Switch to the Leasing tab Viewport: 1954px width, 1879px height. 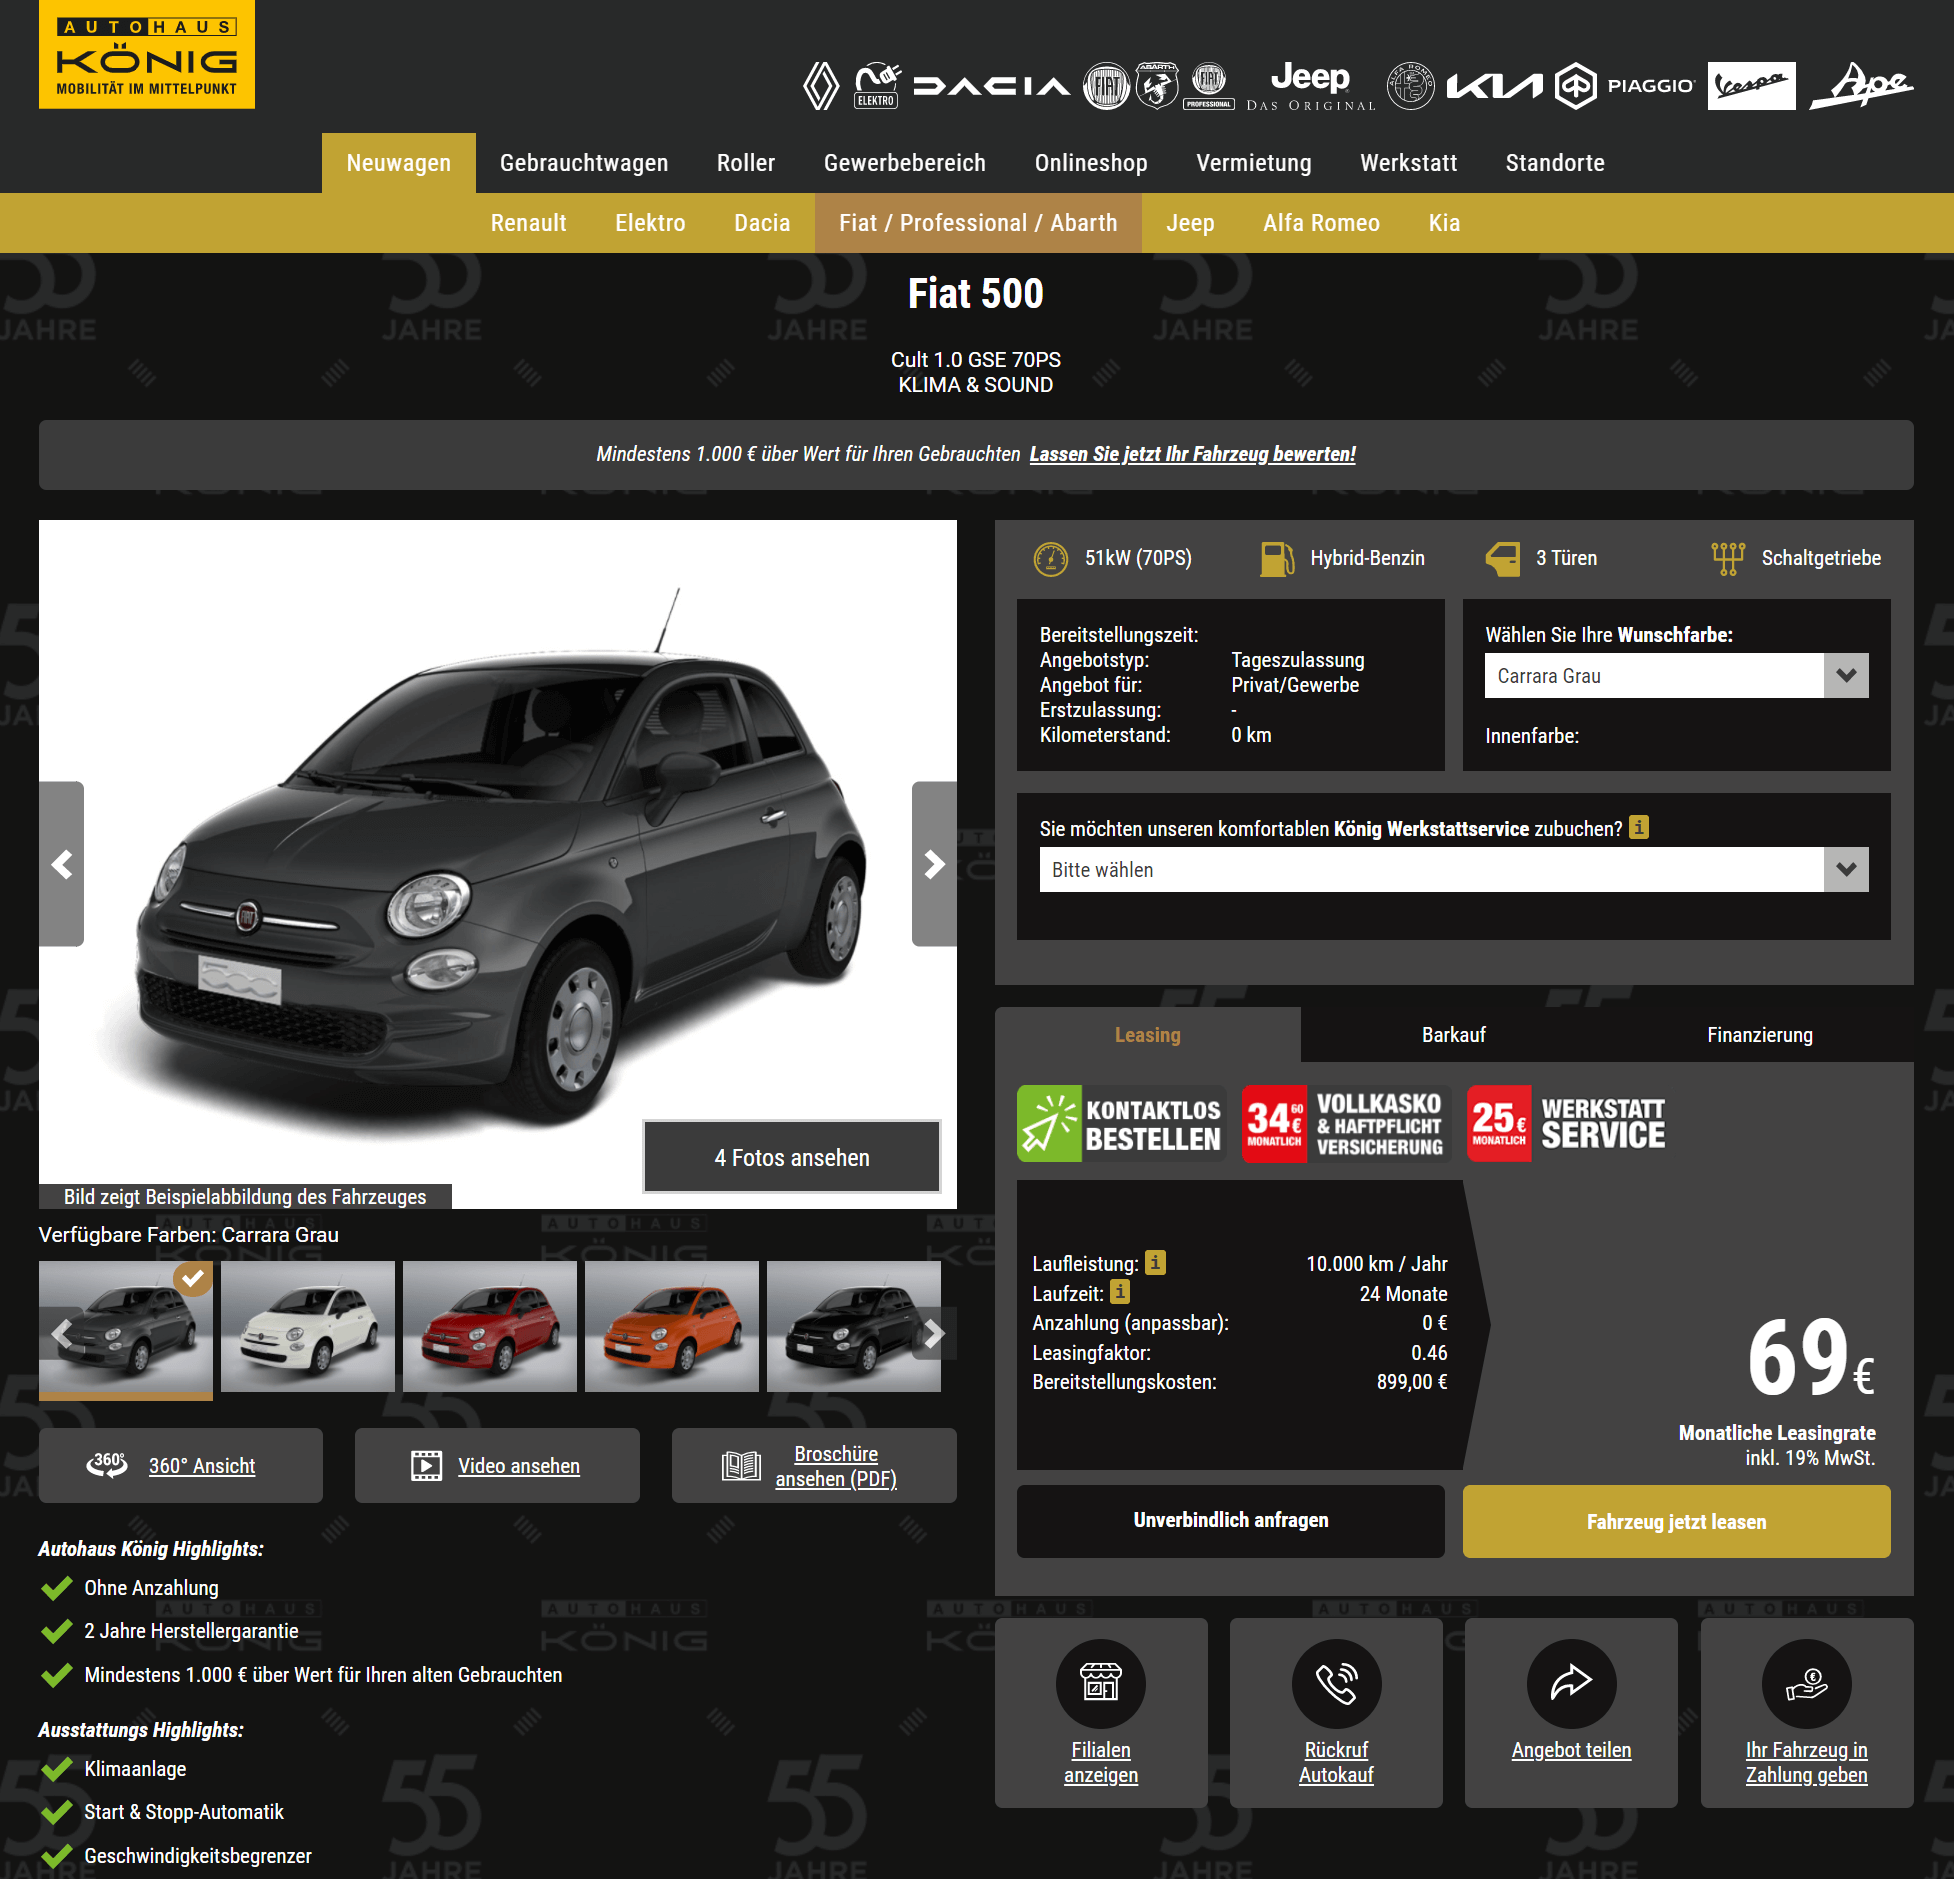coord(1148,1035)
